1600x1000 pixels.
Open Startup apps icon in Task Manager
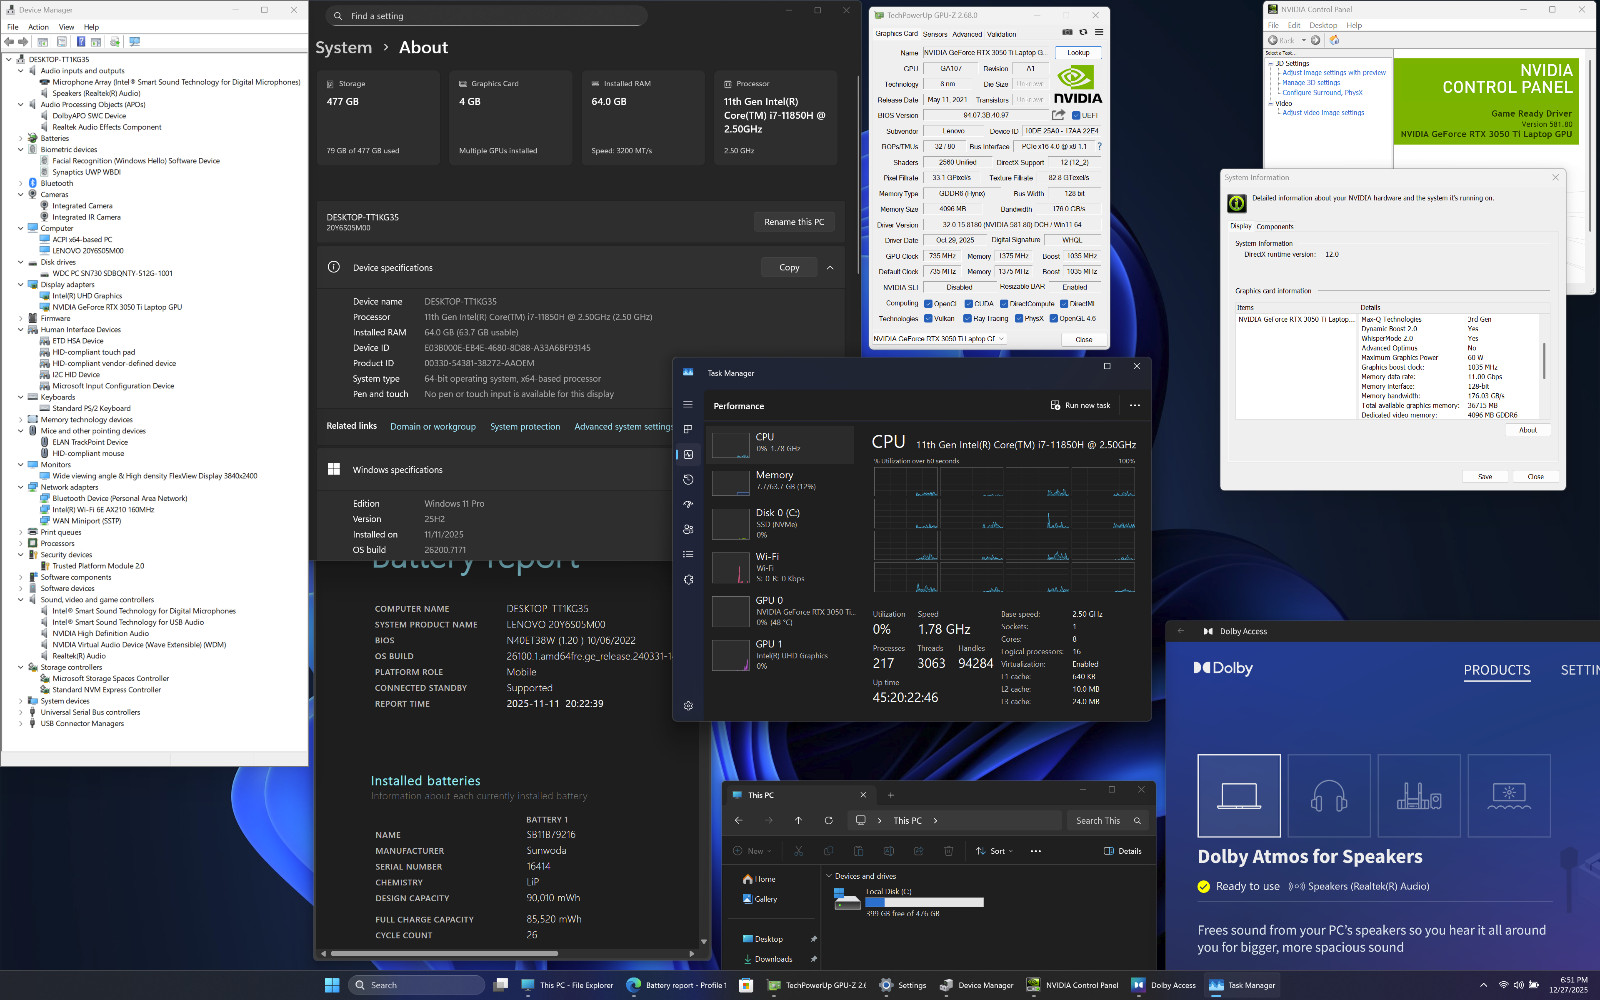click(688, 505)
